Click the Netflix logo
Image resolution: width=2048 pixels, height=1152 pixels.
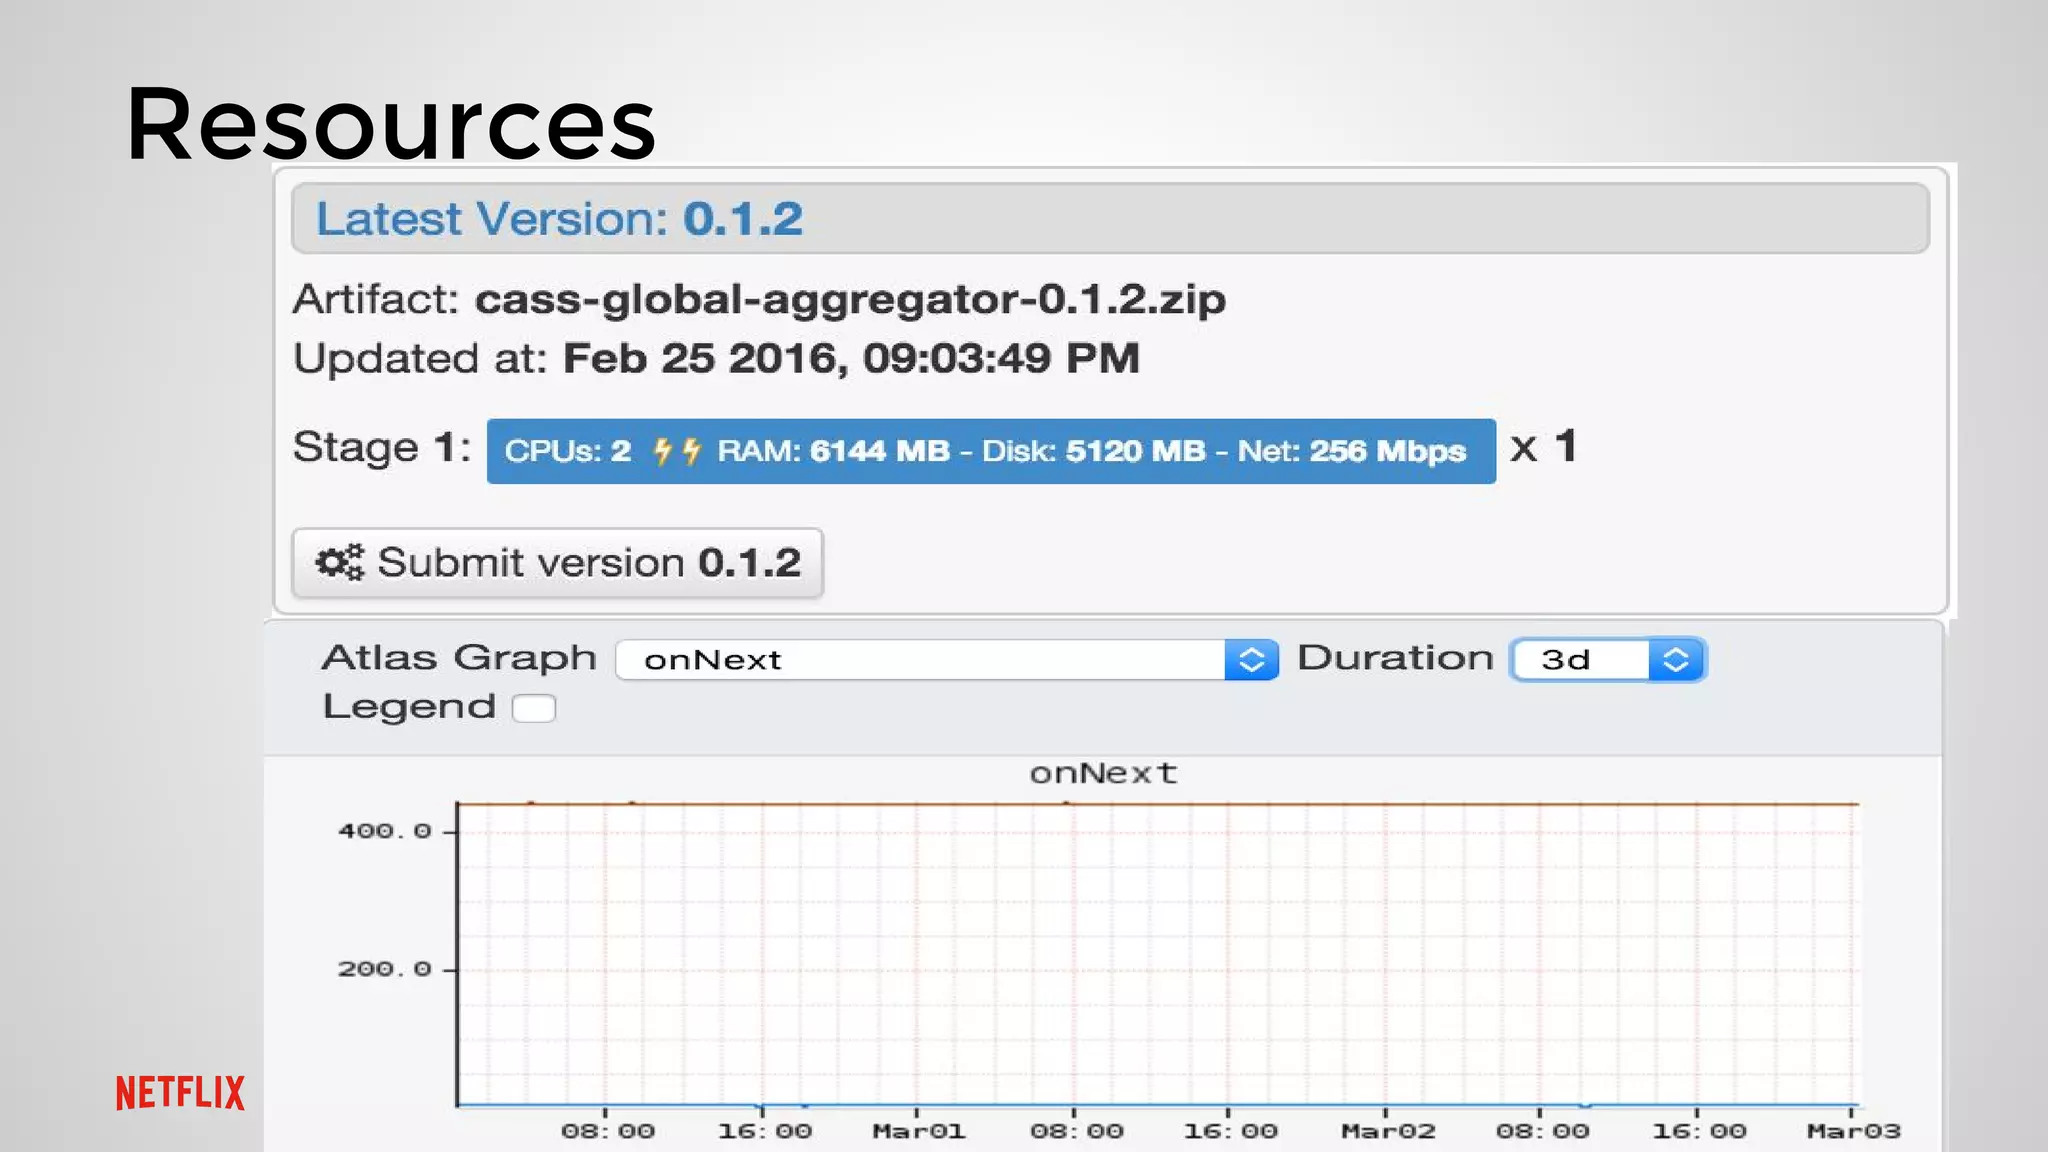(180, 1093)
